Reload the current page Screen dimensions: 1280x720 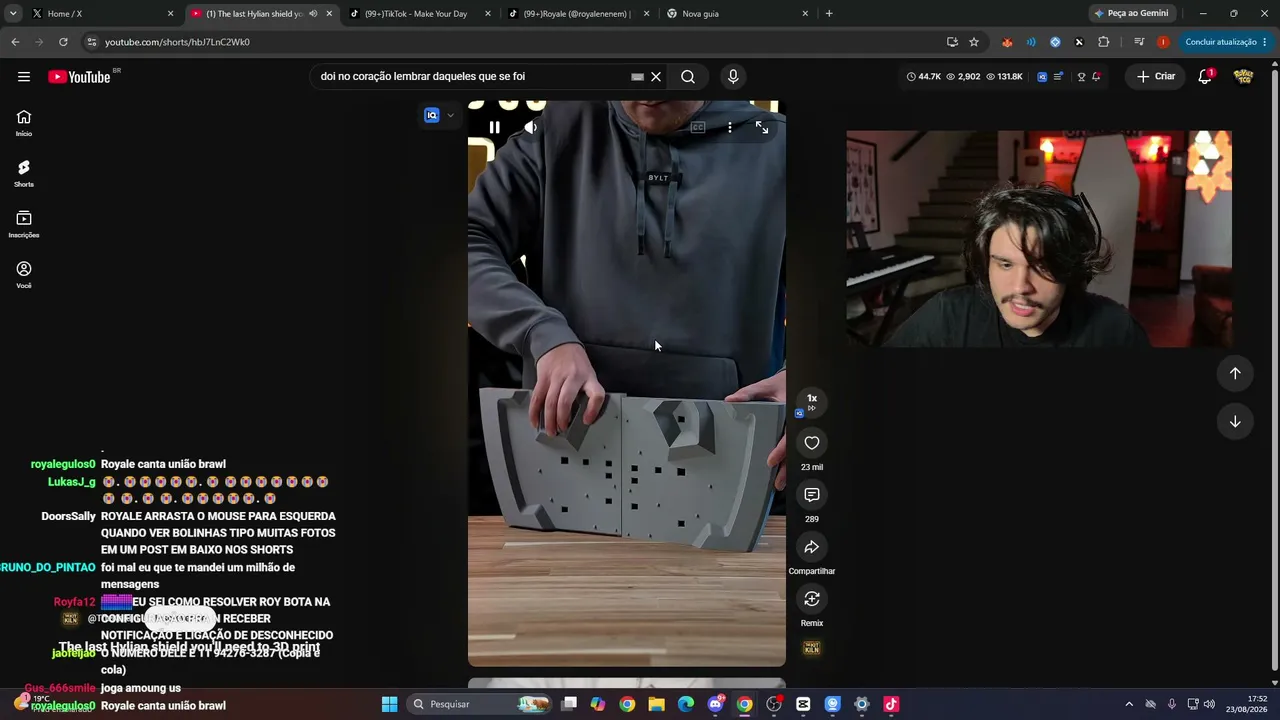tap(63, 42)
